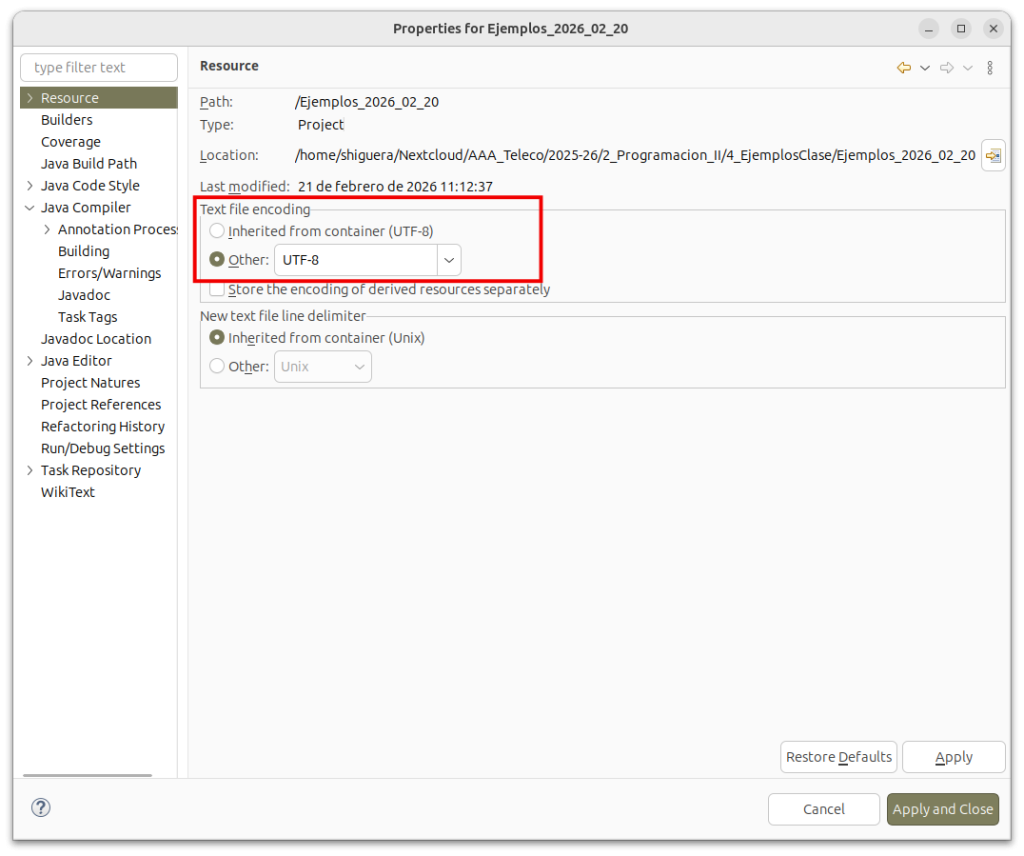Click the show in system explorer icon
This screenshot has height=856, width=1024.
pos(993,156)
